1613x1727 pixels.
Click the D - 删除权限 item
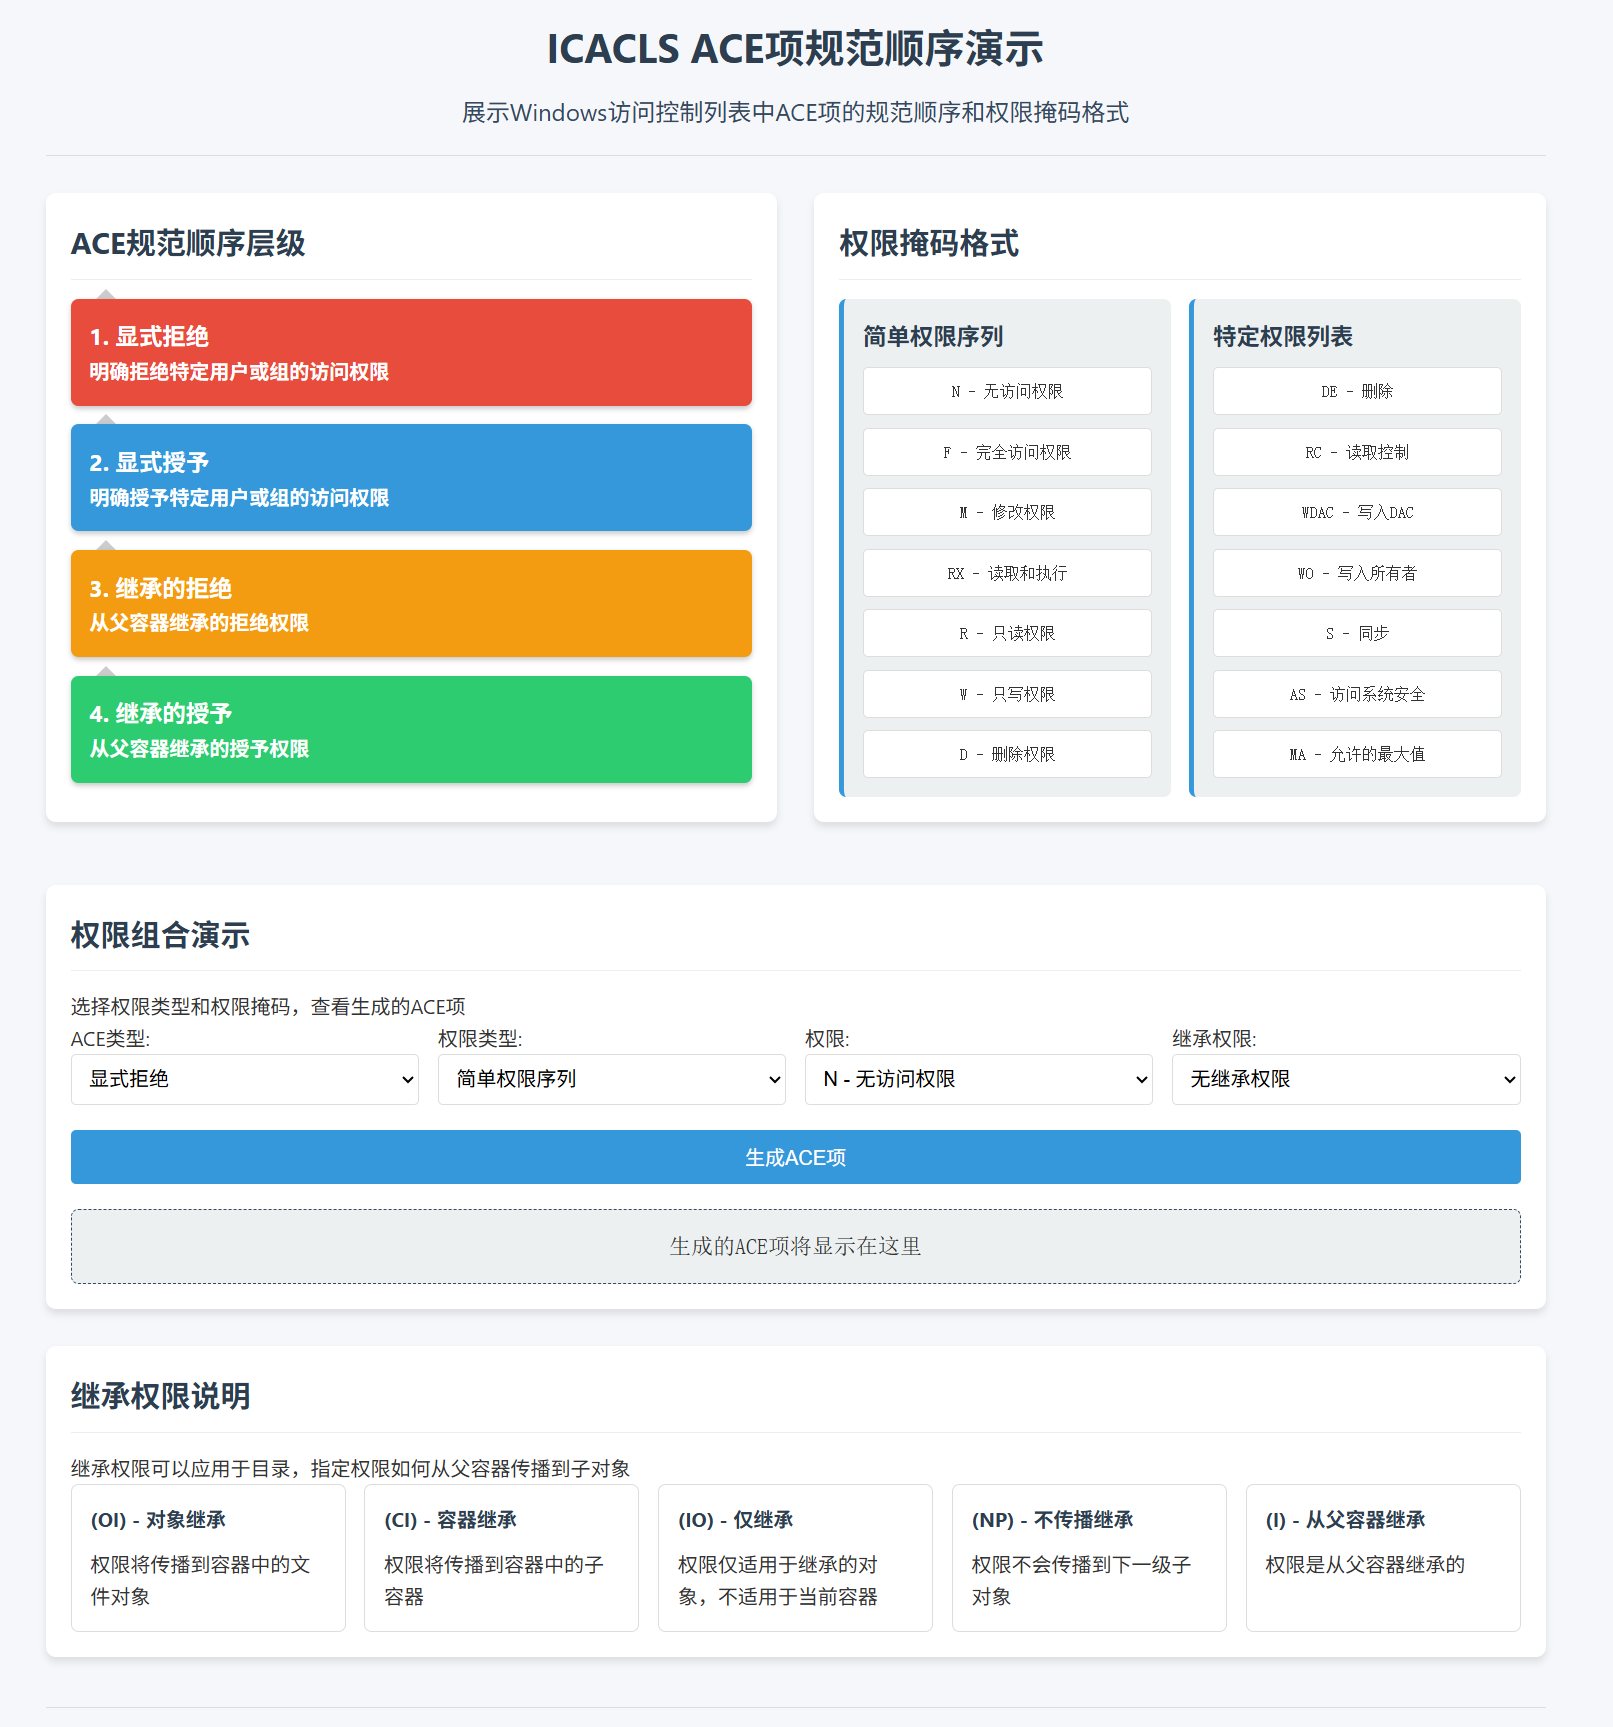(x=1007, y=754)
